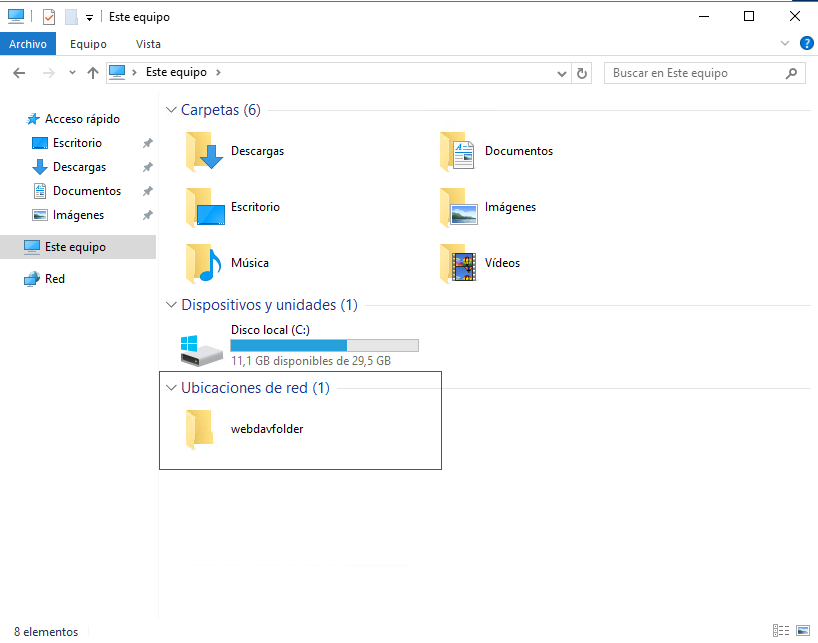Image resolution: width=818 pixels, height=643 pixels.
Task: Click the 11,1 GB disponibles de 29,5 GB text
Action: pyautogui.click(x=311, y=361)
